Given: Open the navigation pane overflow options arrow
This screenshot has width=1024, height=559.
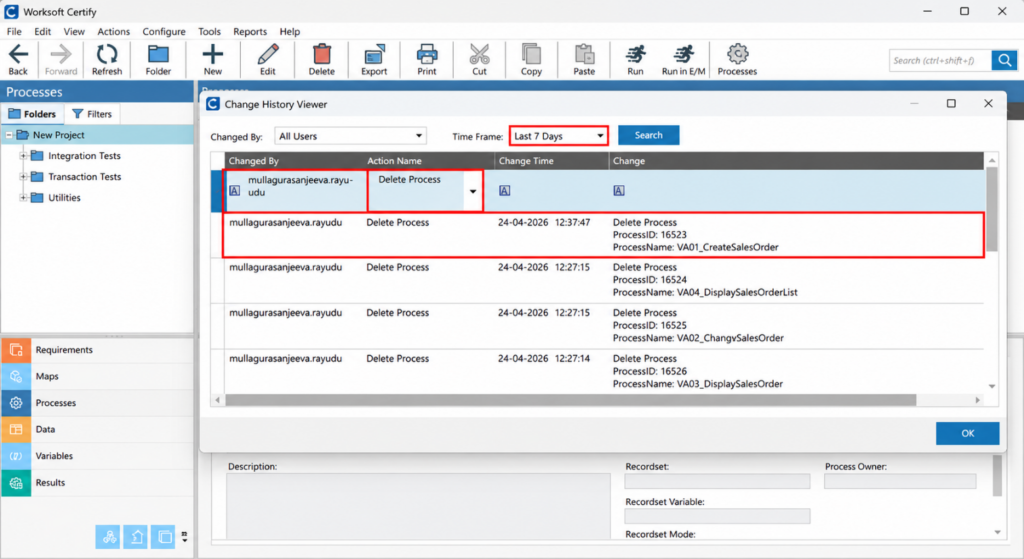Looking at the screenshot, I should pos(185,537).
